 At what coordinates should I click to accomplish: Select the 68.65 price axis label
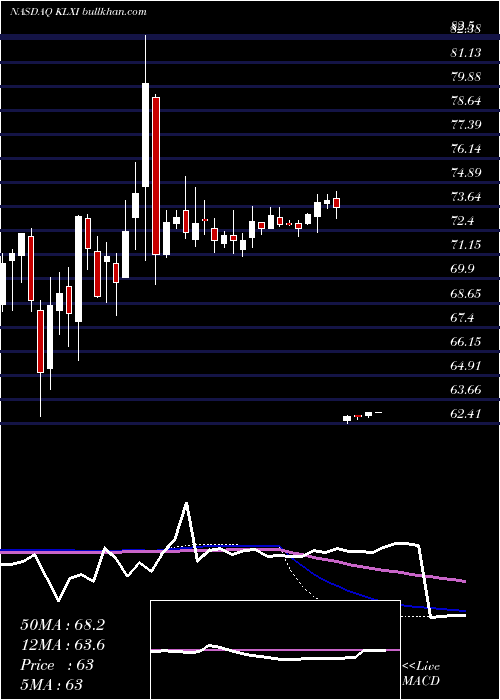pos(466,294)
